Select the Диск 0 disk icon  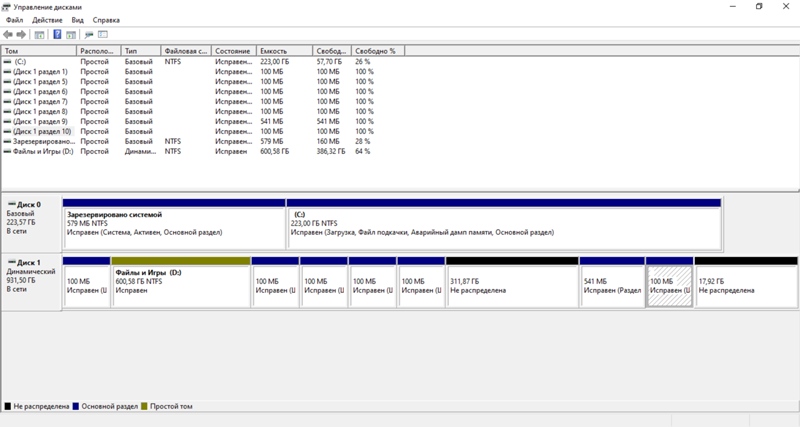[x=10, y=204]
